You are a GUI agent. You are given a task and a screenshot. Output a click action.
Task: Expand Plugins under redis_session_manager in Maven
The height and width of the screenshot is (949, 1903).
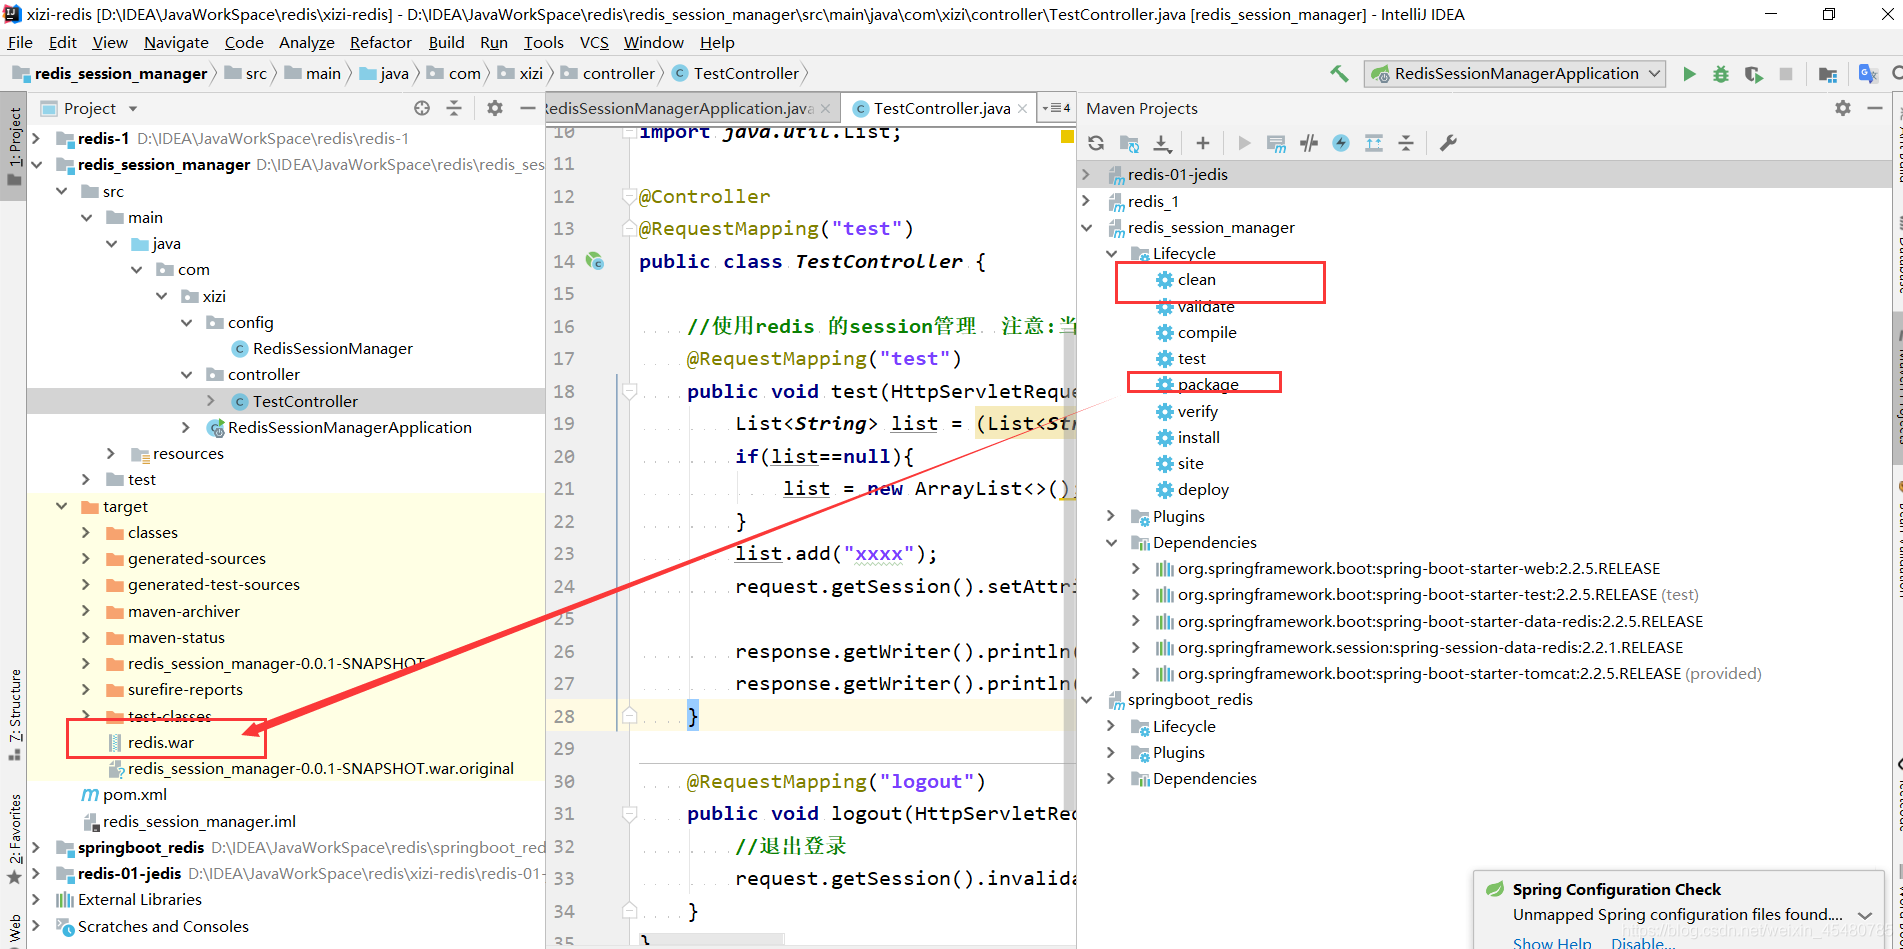click(1111, 516)
